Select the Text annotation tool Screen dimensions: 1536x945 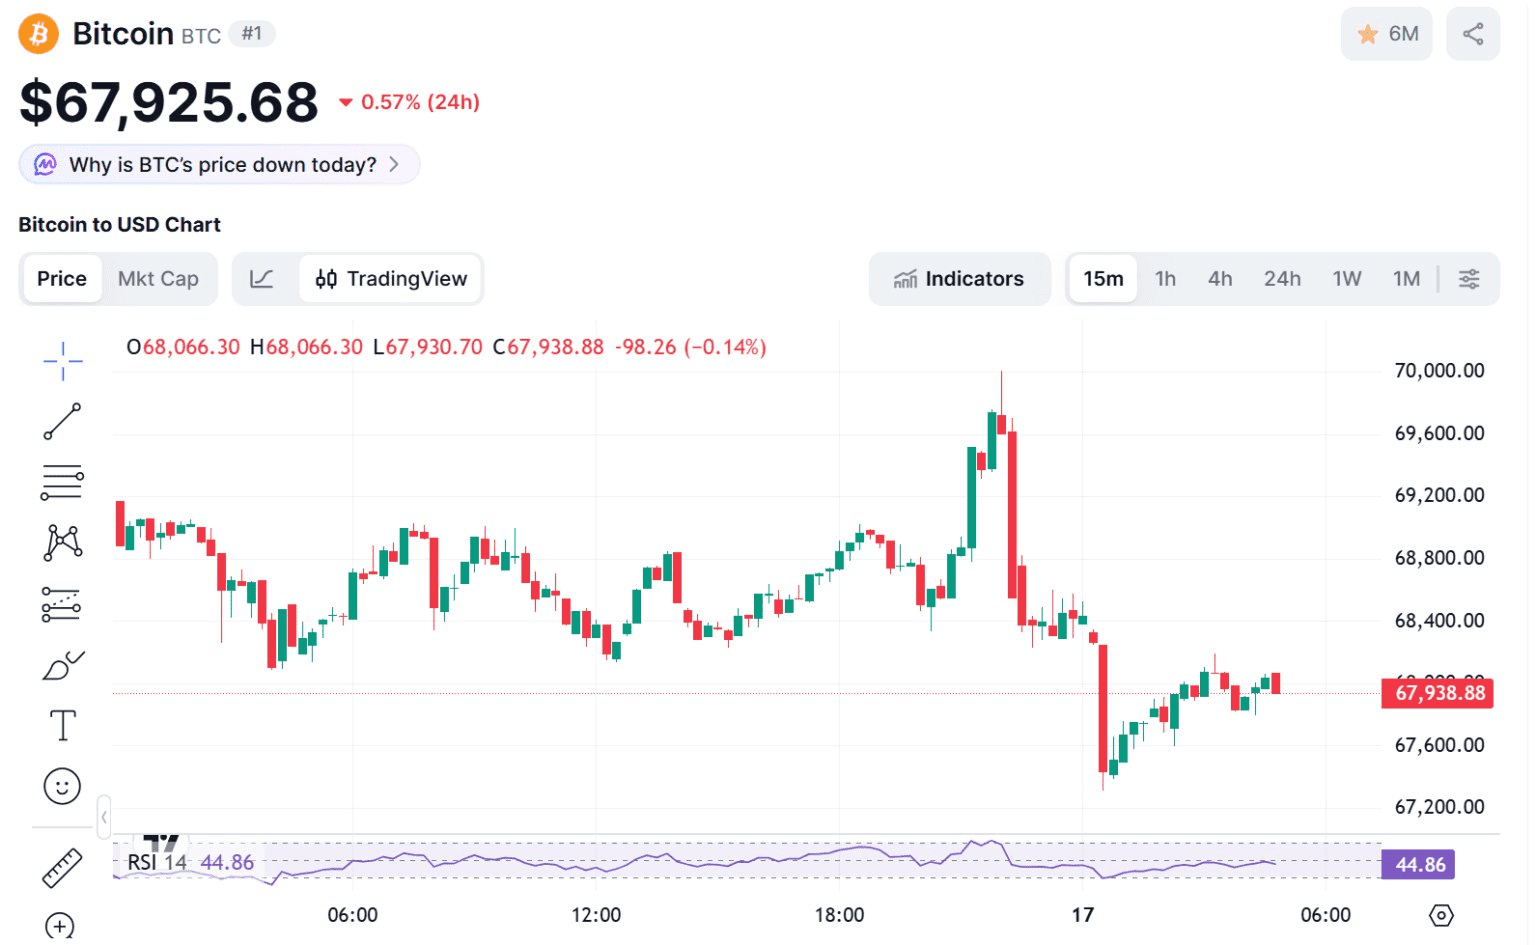62,726
